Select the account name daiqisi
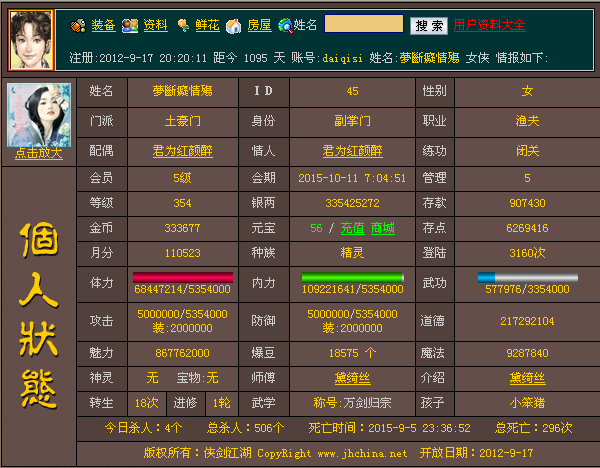The image size is (600, 468). pyautogui.click(x=342, y=58)
